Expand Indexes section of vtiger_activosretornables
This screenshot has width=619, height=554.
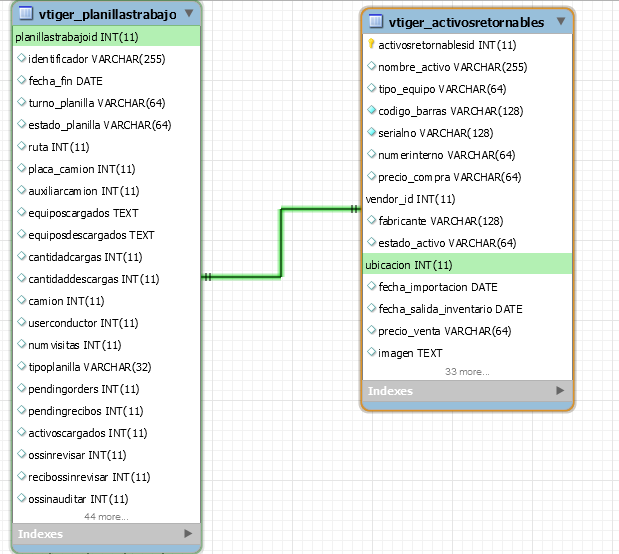pos(560,391)
